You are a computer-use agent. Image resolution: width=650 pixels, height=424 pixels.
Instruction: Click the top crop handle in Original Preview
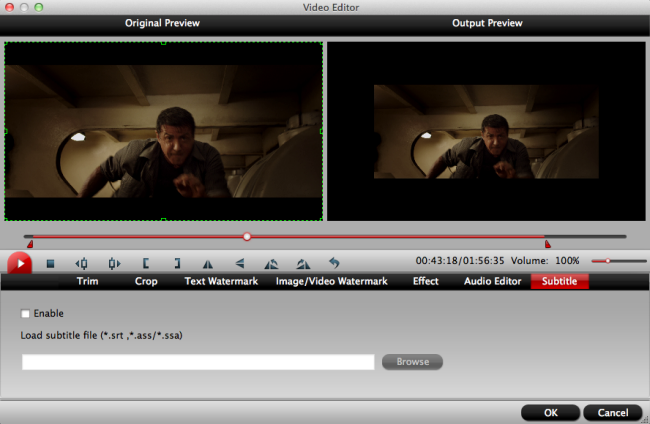click(163, 43)
